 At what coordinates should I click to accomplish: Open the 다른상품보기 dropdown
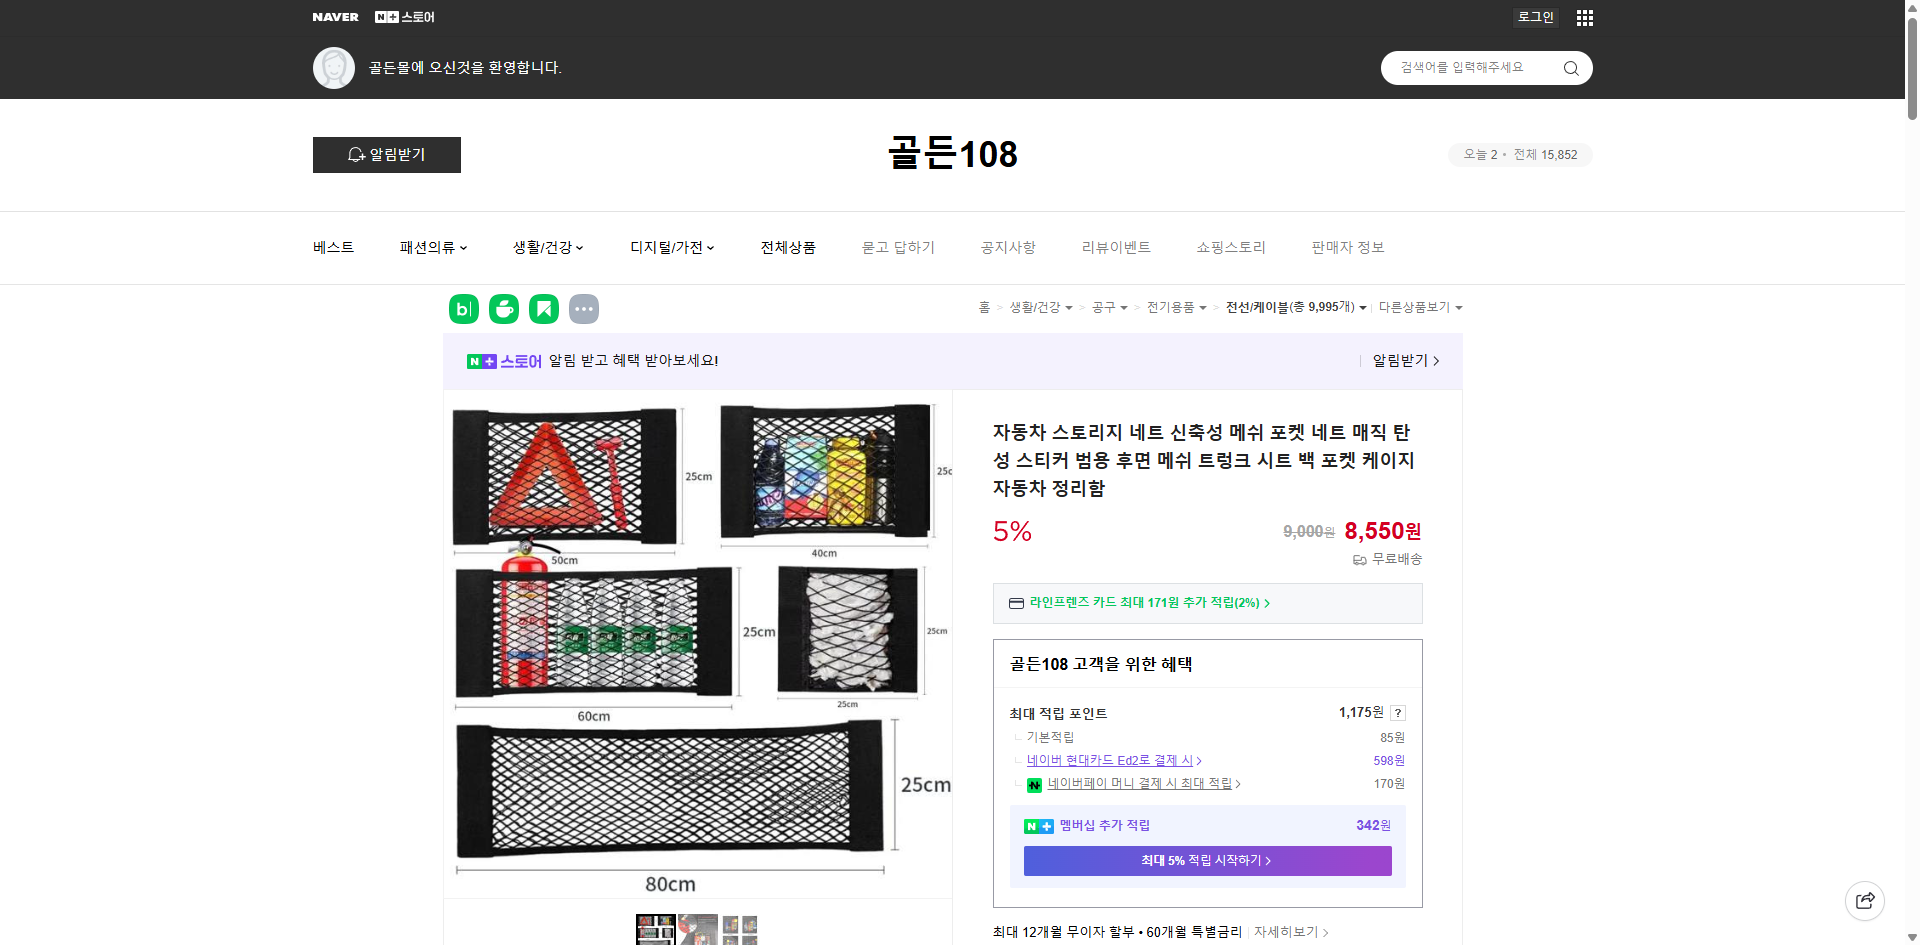1420,308
